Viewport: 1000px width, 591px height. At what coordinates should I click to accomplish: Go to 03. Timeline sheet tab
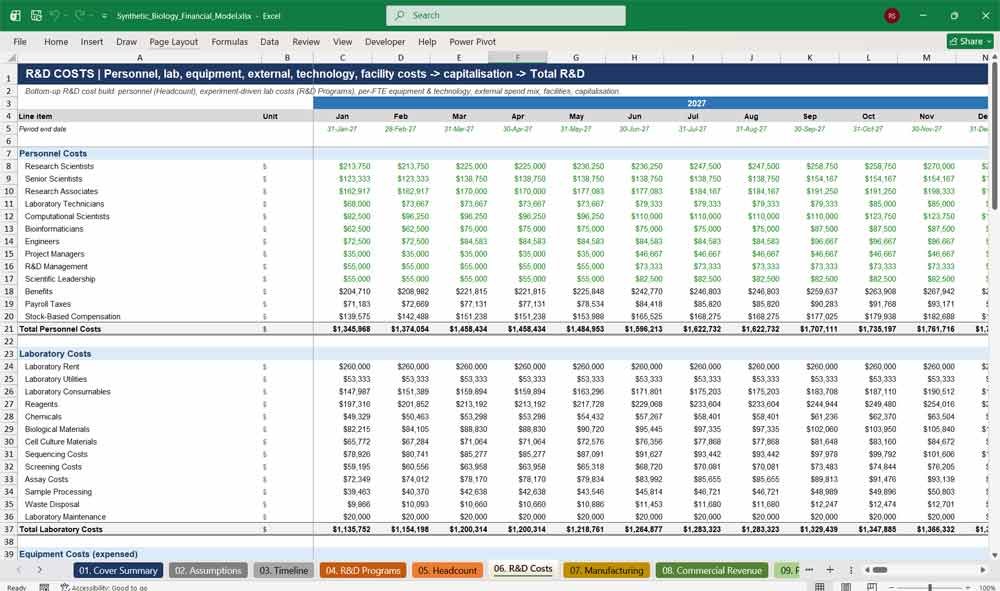point(284,570)
